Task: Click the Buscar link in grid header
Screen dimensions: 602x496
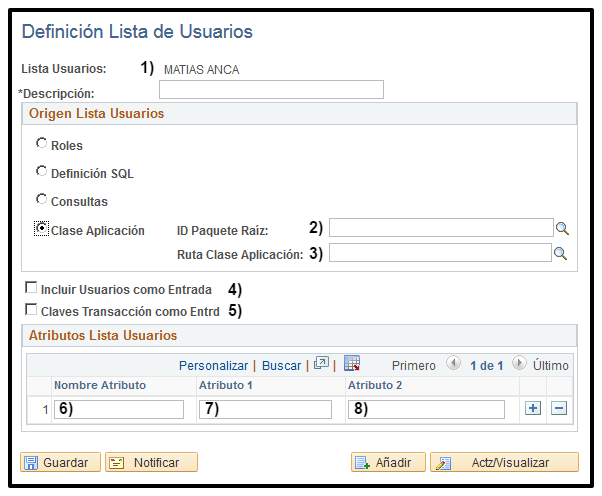Action: tap(281, 366)
